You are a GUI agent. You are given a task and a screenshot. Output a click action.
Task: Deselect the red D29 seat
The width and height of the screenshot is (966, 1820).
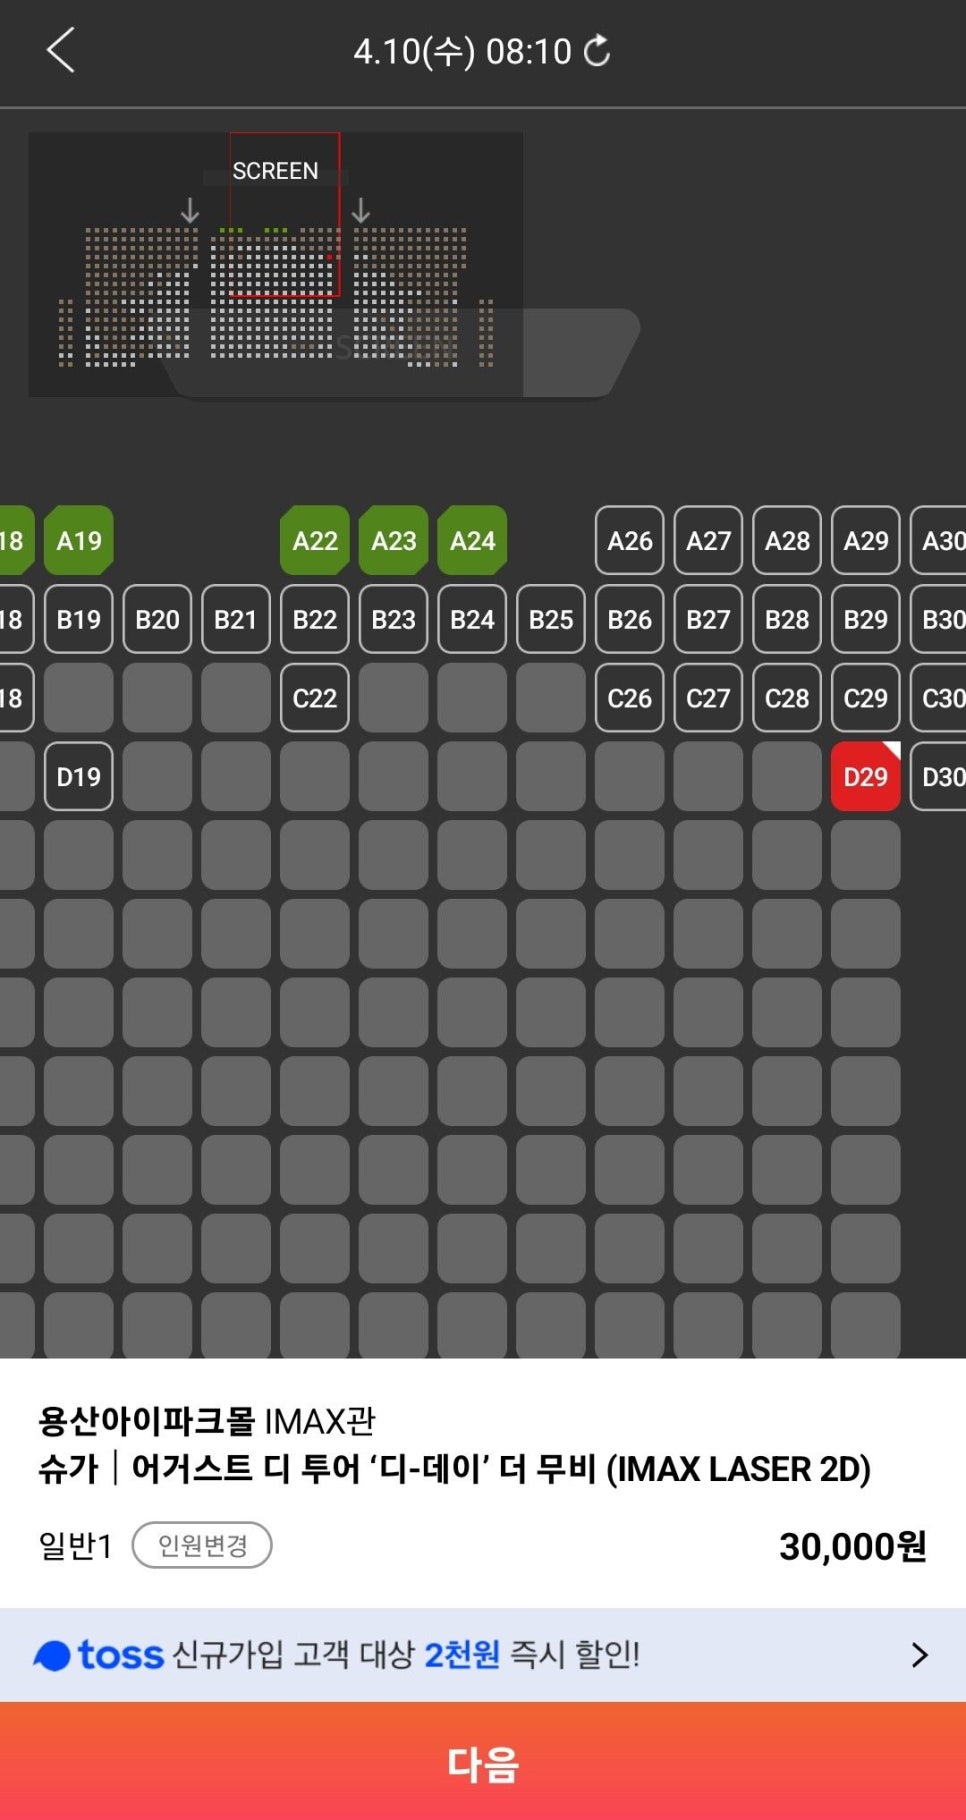[865, 776]
